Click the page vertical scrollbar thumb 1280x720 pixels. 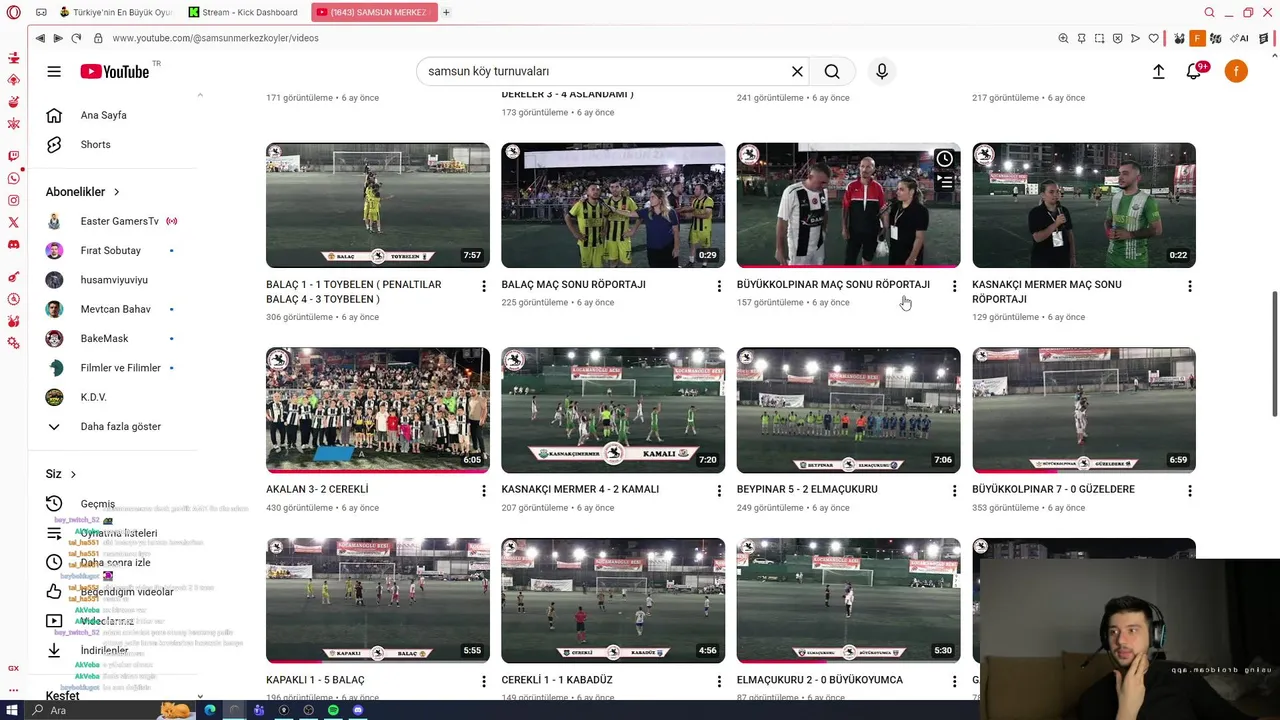tap(1274, 355)
